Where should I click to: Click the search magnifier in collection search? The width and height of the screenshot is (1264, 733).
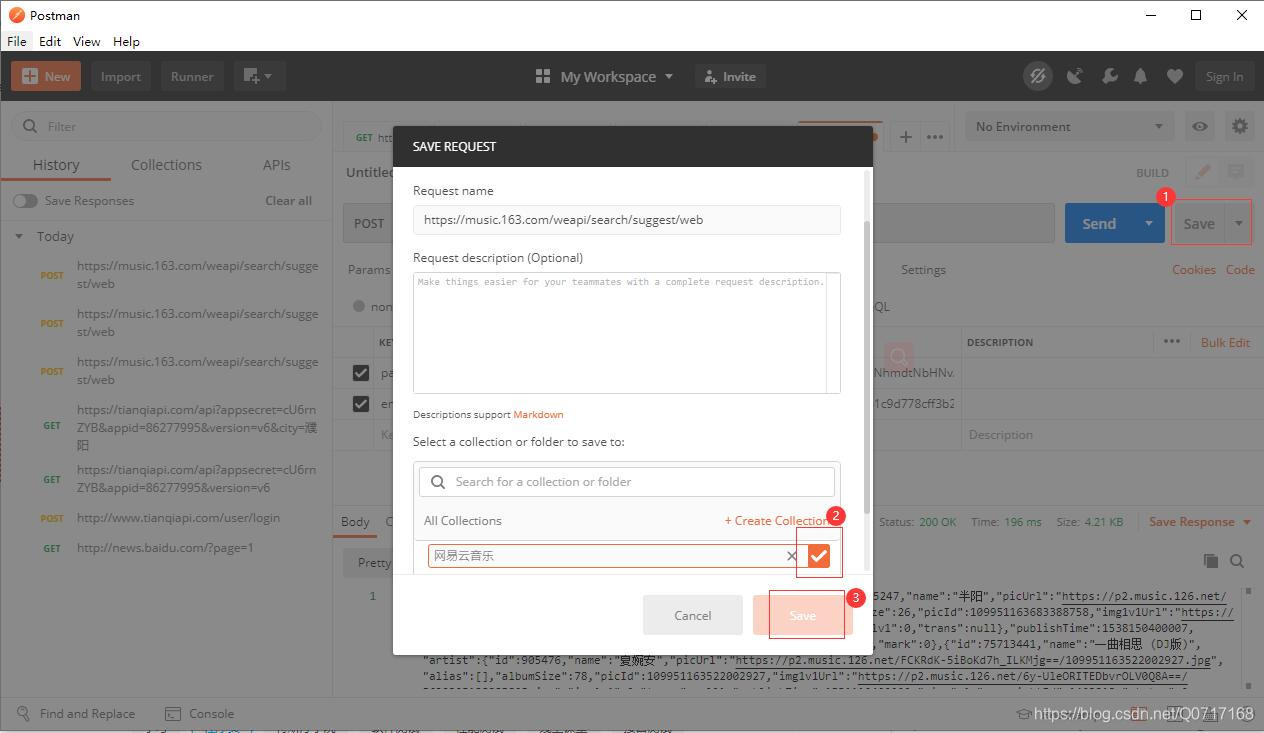438,482
